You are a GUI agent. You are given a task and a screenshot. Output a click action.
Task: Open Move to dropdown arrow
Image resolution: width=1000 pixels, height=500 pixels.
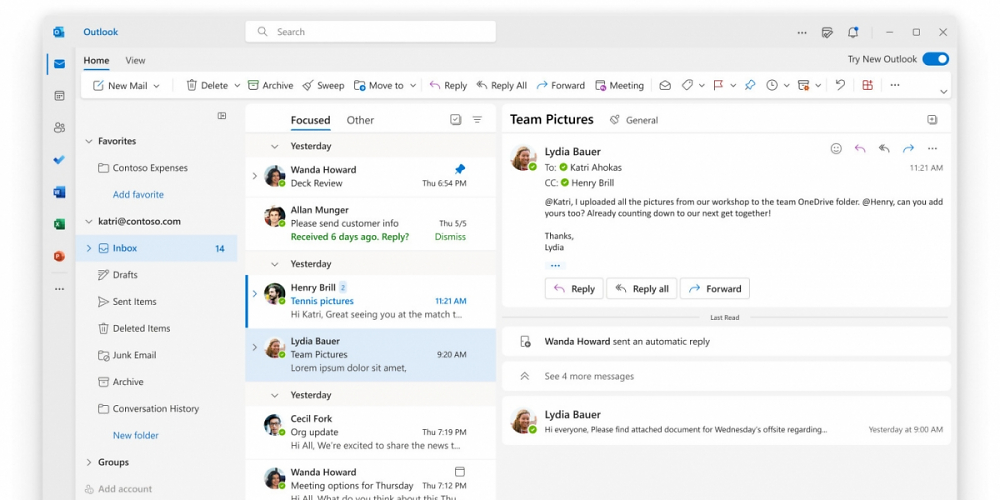413,85
